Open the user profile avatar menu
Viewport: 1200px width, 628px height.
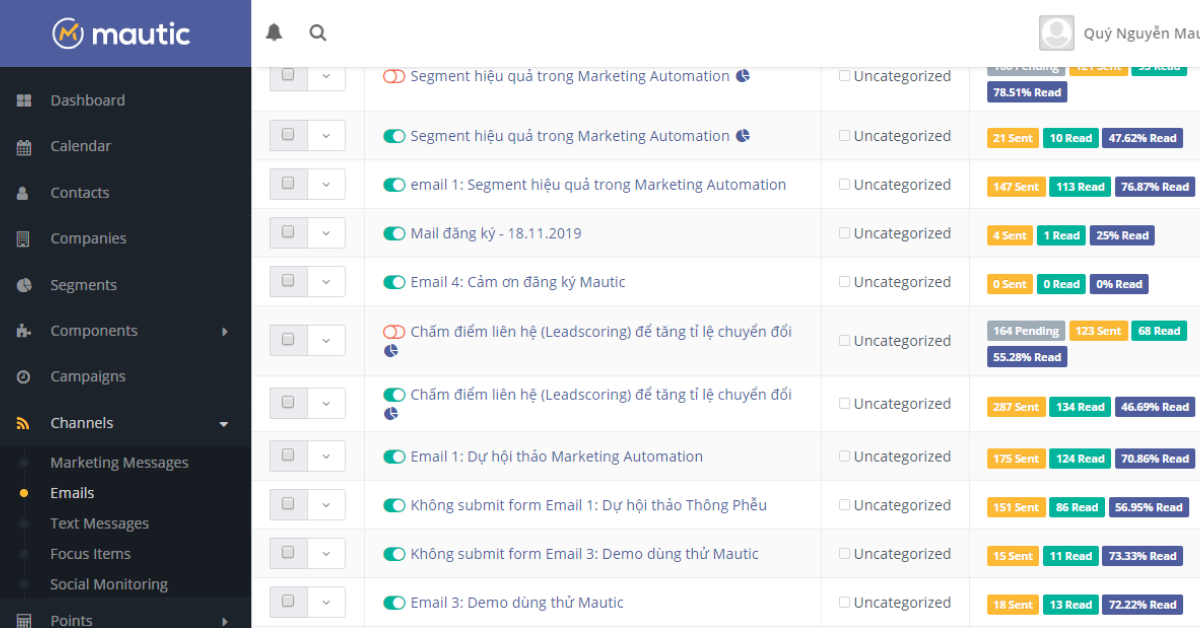point(1056,33)
